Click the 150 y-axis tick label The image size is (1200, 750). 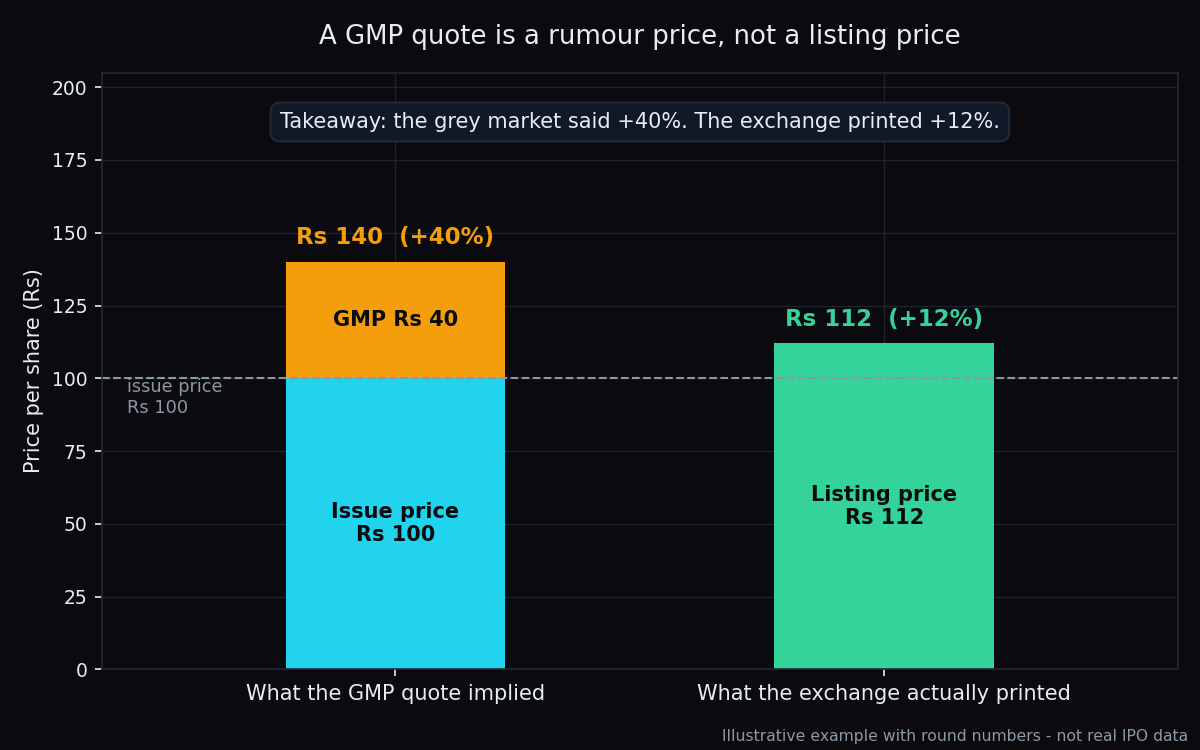tap(70, 234)
